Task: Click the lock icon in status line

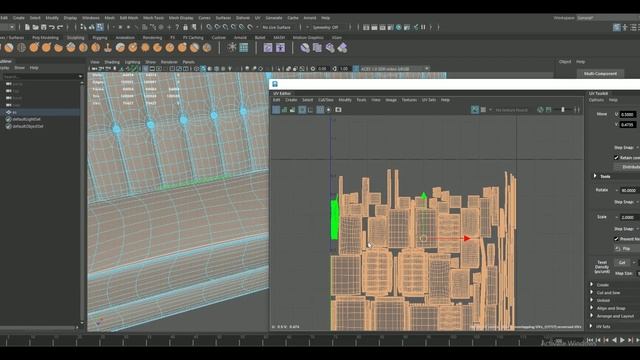Action: tap(185, 27)
